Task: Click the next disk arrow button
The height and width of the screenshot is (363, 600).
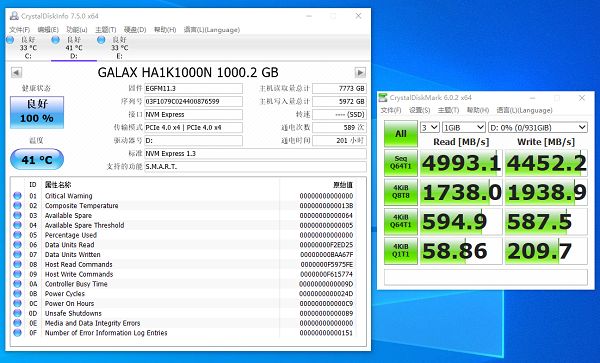Action: coord(360,72)
